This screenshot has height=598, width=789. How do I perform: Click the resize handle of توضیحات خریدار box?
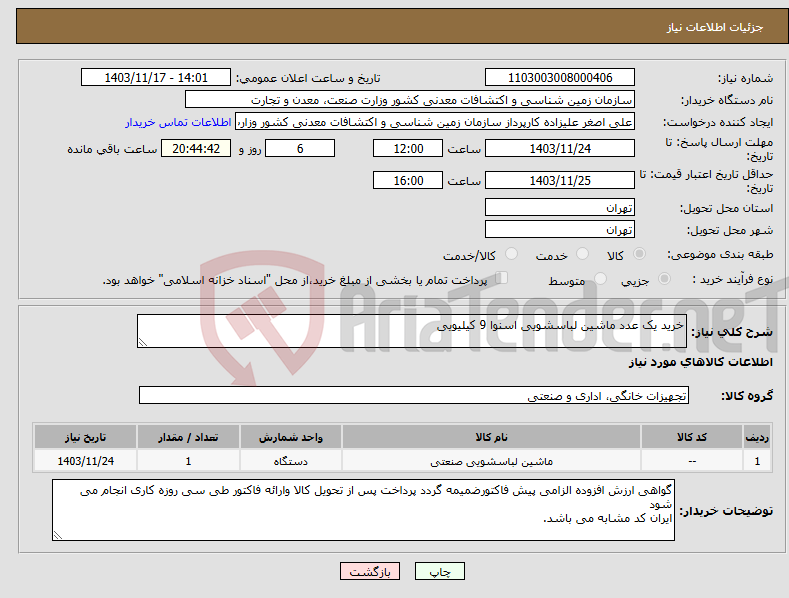tap(58, 535)
